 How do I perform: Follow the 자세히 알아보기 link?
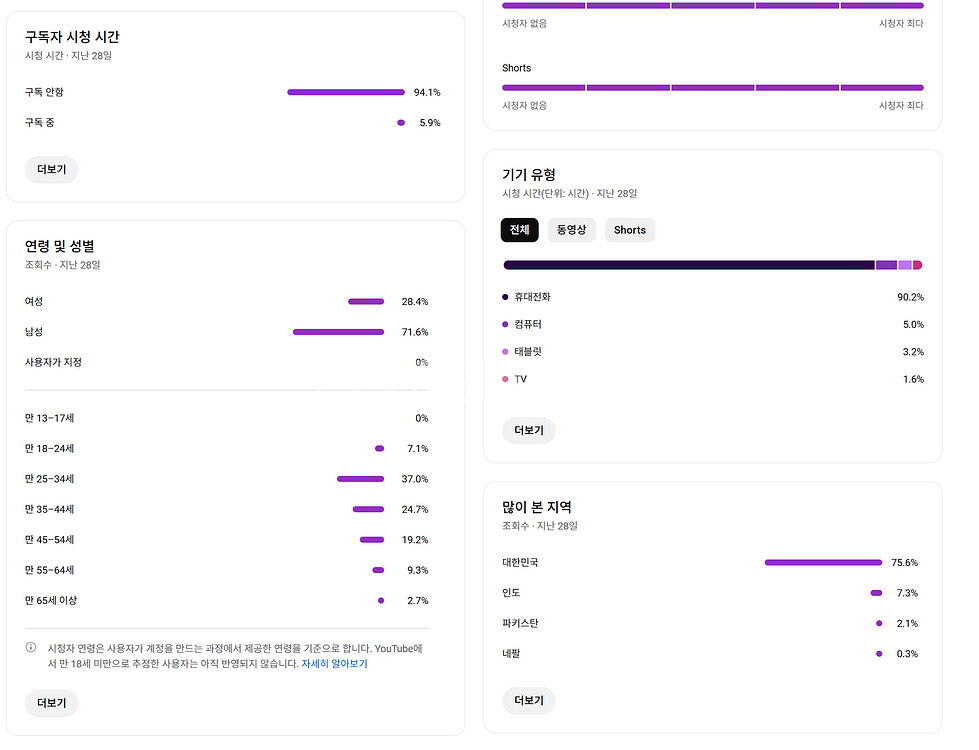[x=335, y=664]
